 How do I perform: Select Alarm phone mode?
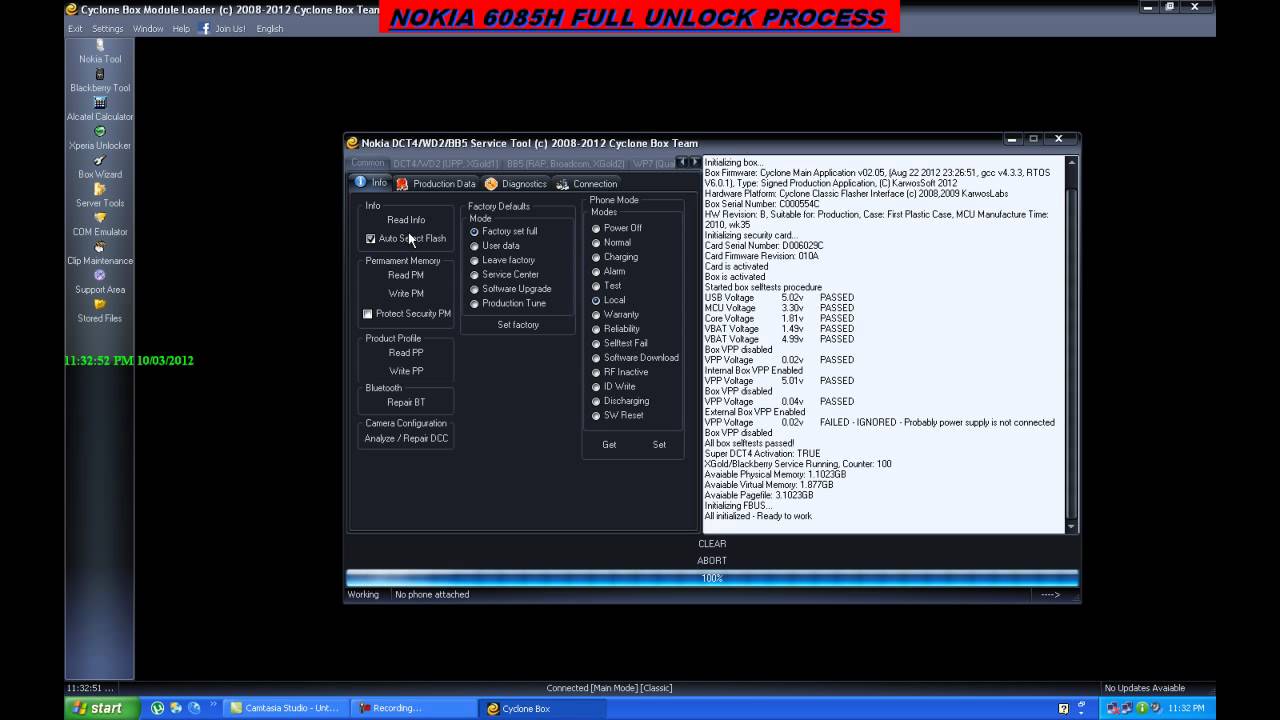[596, 272]
